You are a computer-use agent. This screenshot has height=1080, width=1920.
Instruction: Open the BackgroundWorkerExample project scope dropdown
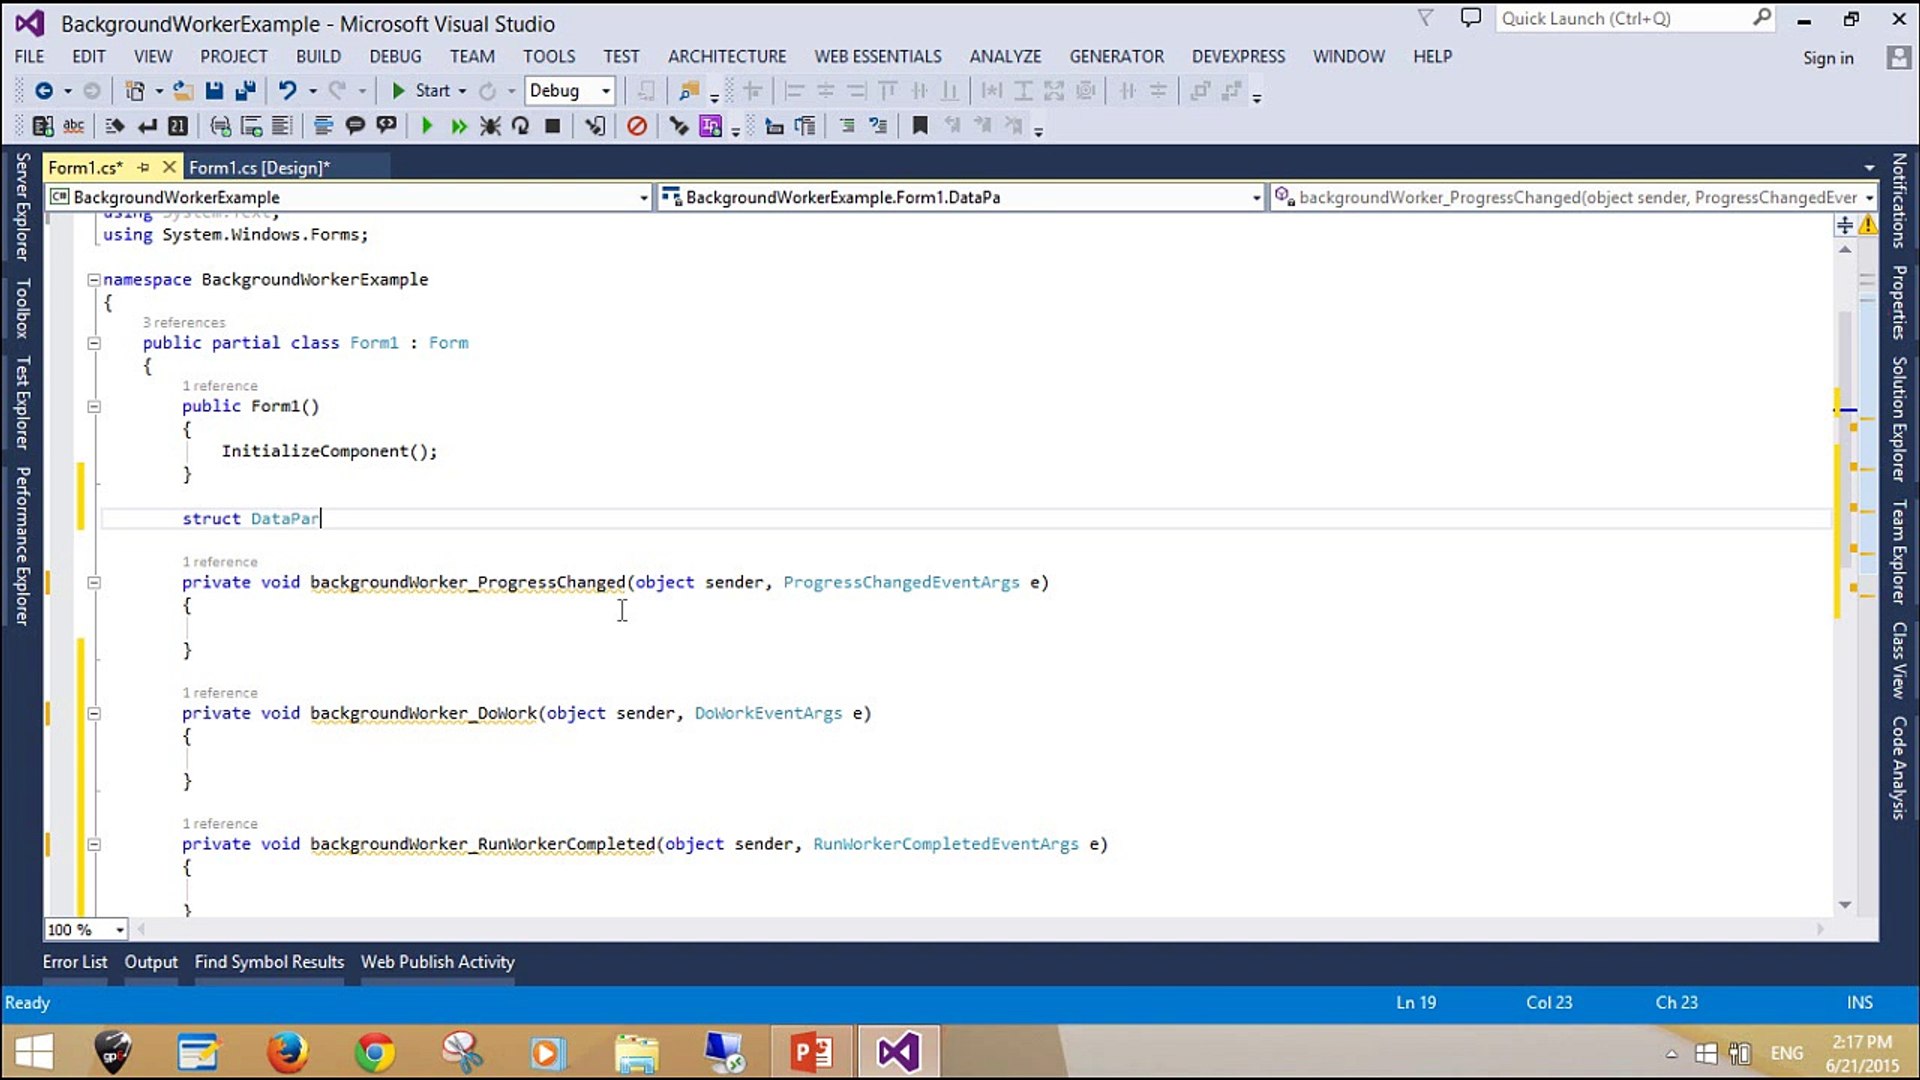643,198
